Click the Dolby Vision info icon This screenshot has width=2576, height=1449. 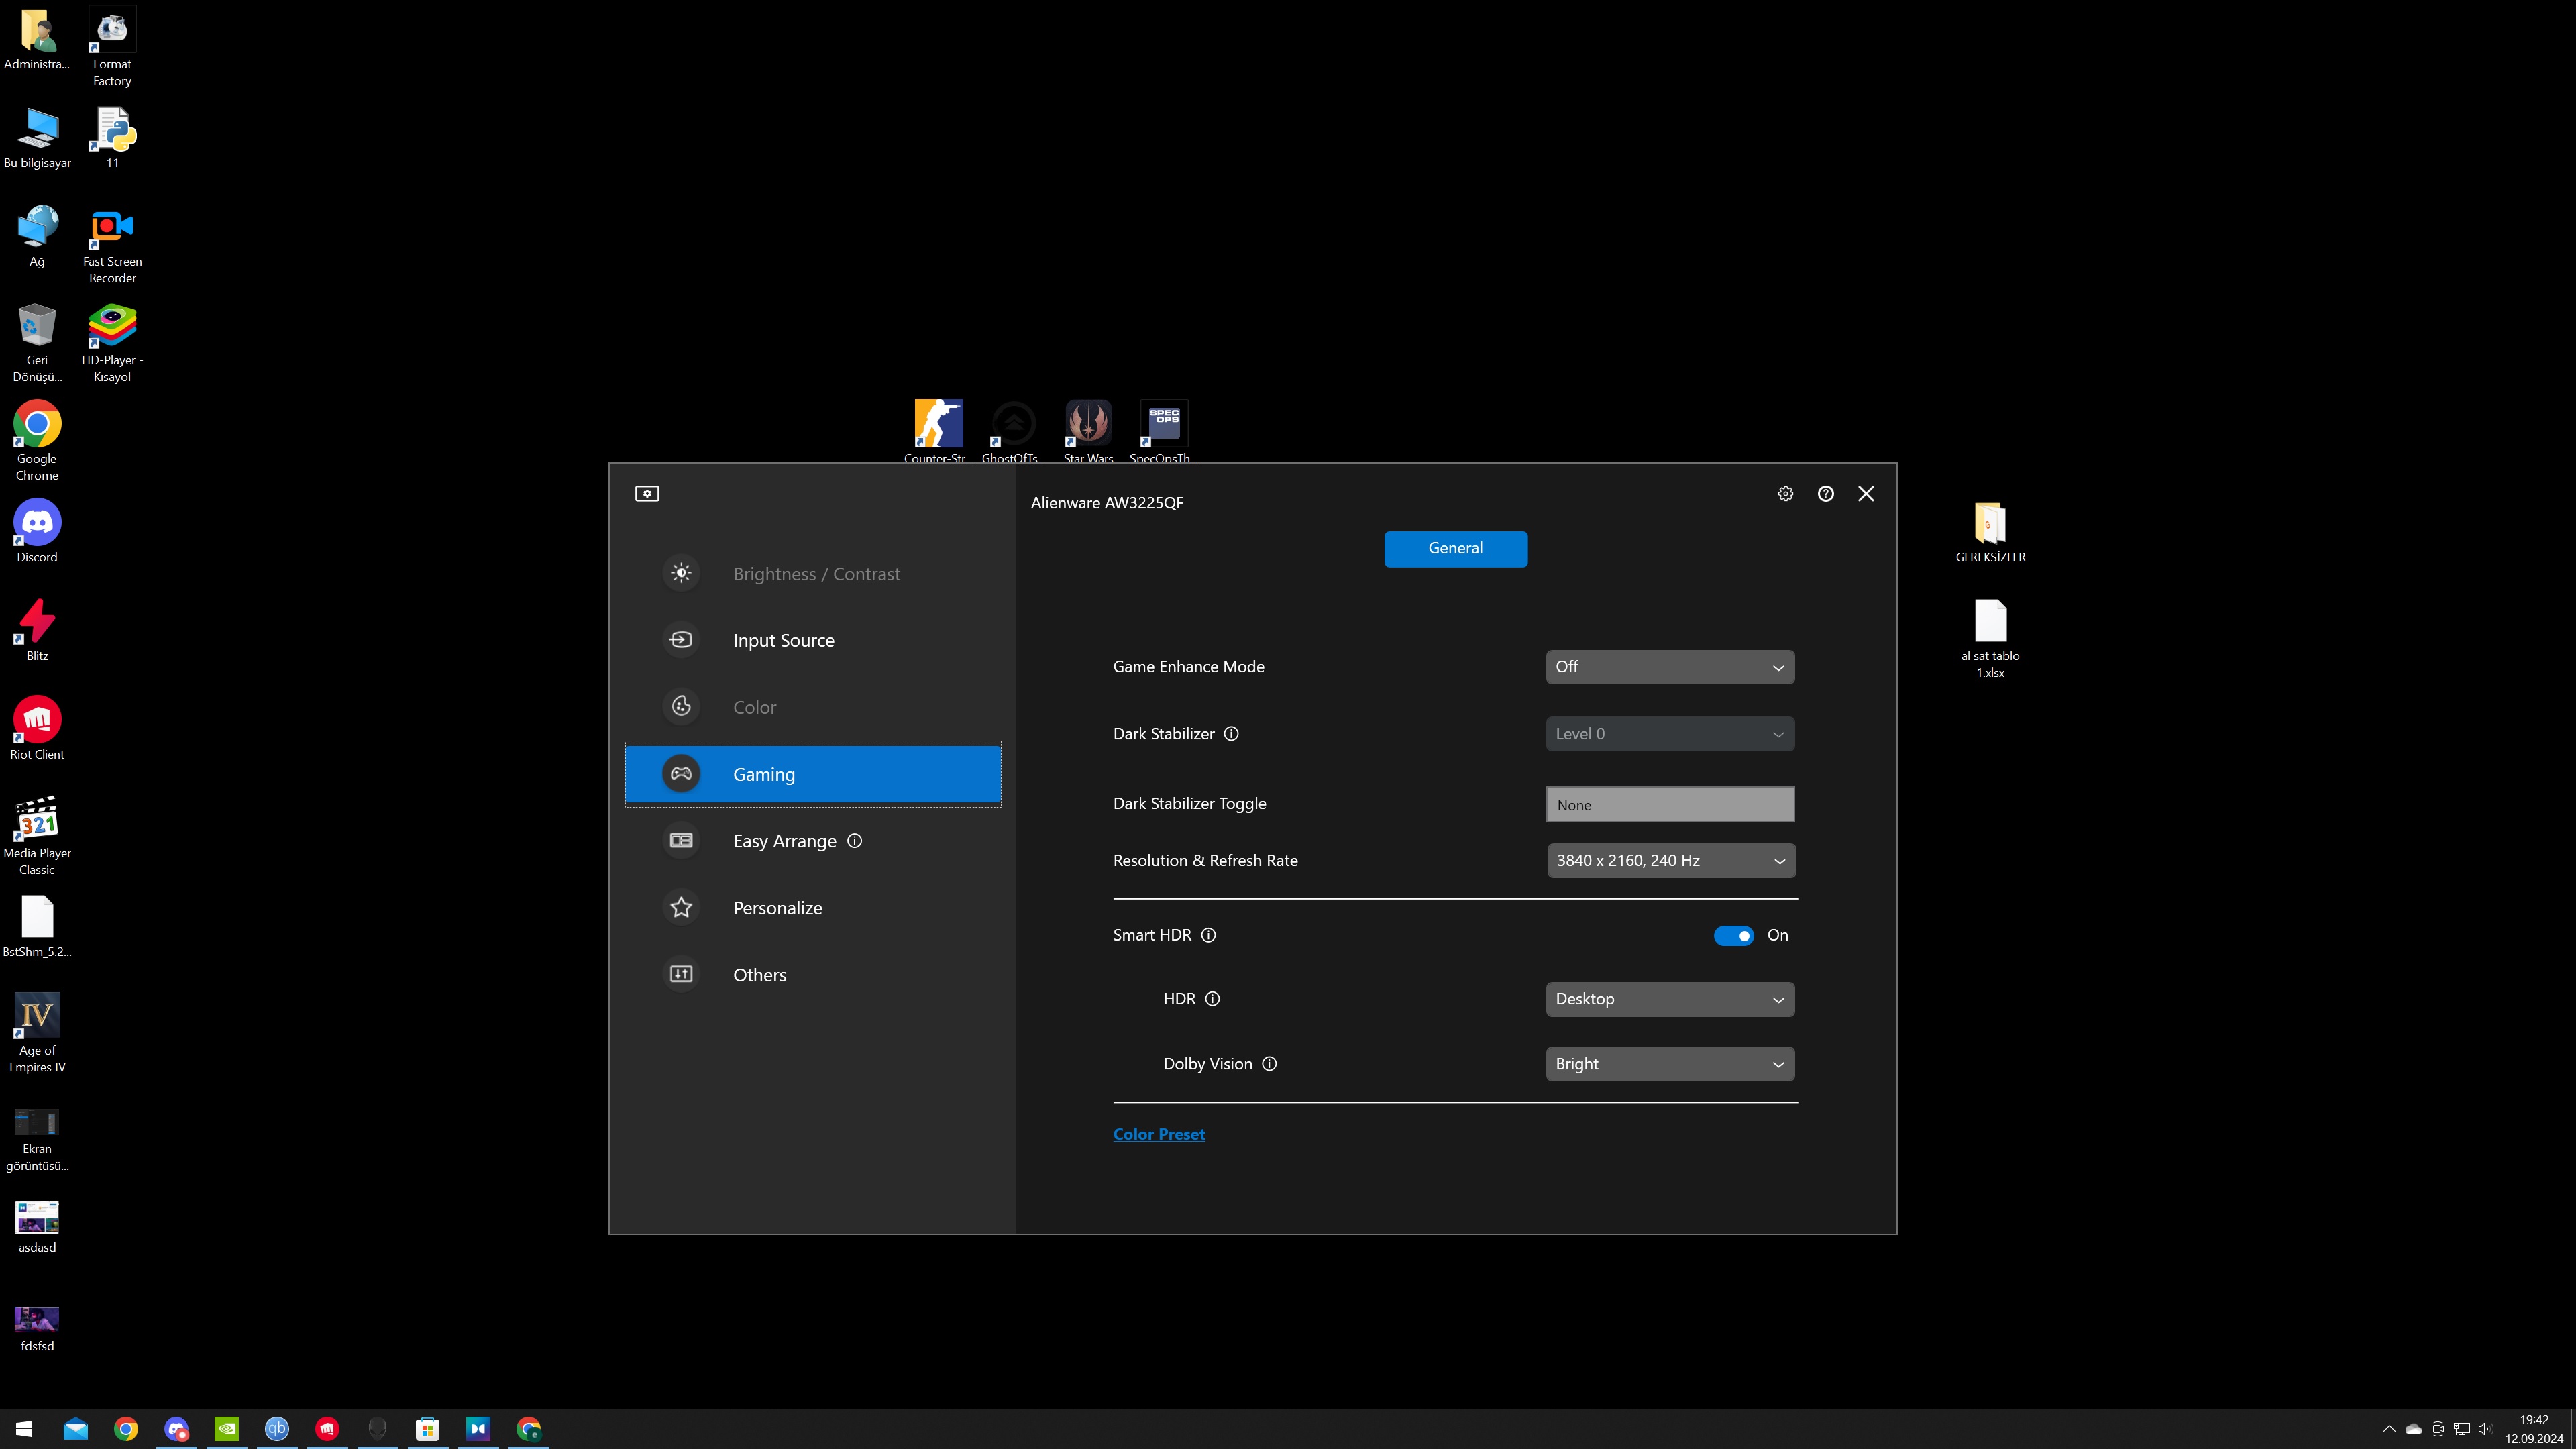coord(1269,1064)
